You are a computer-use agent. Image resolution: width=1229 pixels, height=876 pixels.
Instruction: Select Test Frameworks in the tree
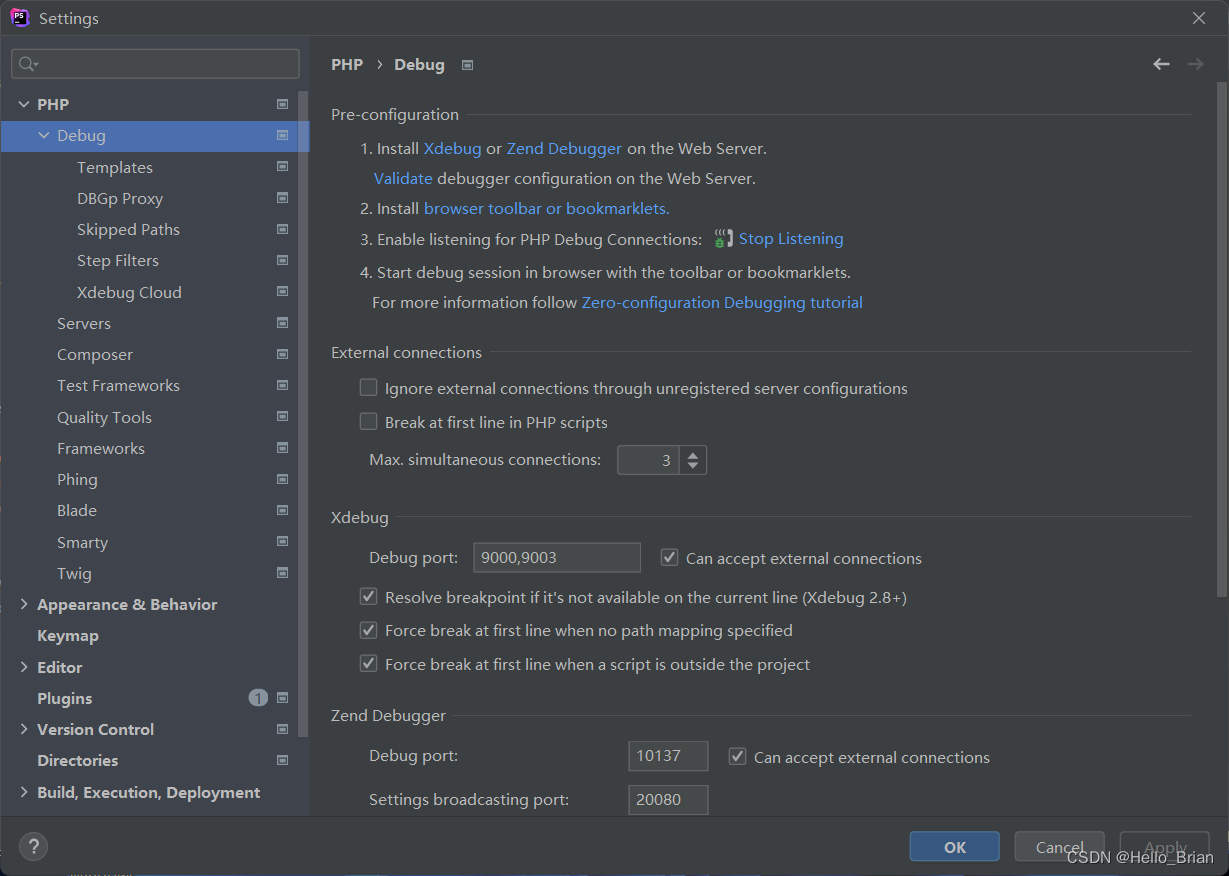tap(118, 386)
